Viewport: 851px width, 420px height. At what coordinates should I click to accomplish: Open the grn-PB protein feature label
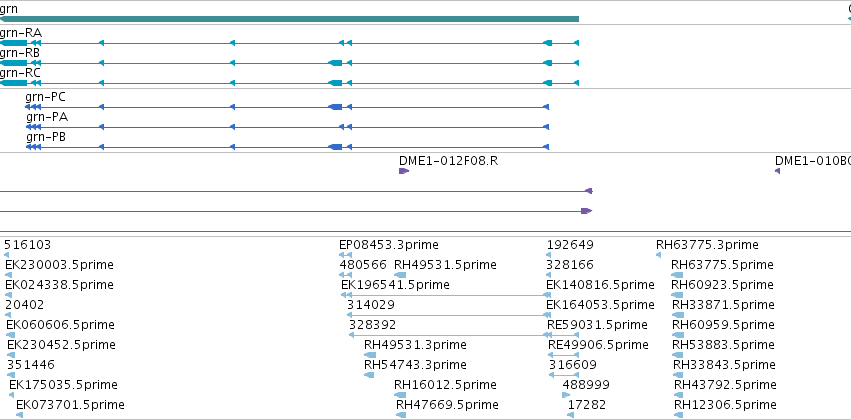[x=46, y=137]
